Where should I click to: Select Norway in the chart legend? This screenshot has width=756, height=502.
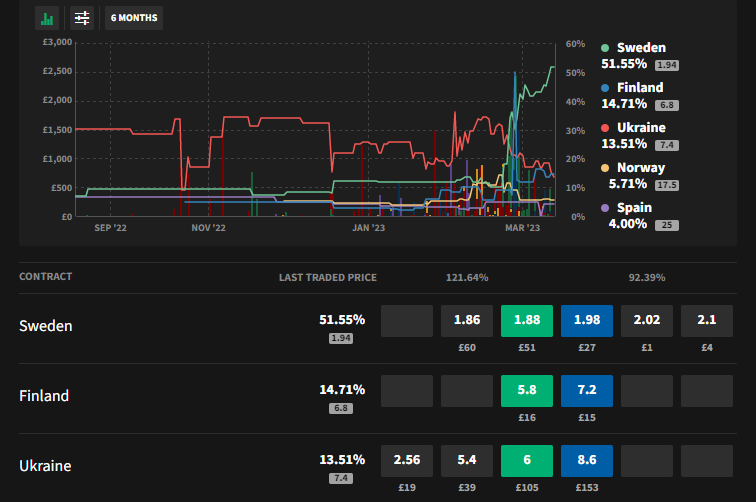tap(641, 168)
